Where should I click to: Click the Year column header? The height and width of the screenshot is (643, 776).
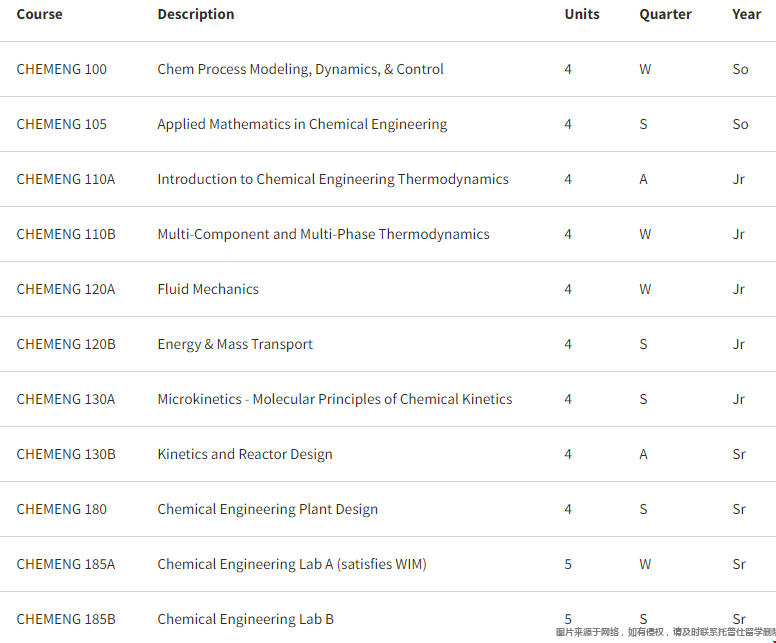click(x=746, y=14)
